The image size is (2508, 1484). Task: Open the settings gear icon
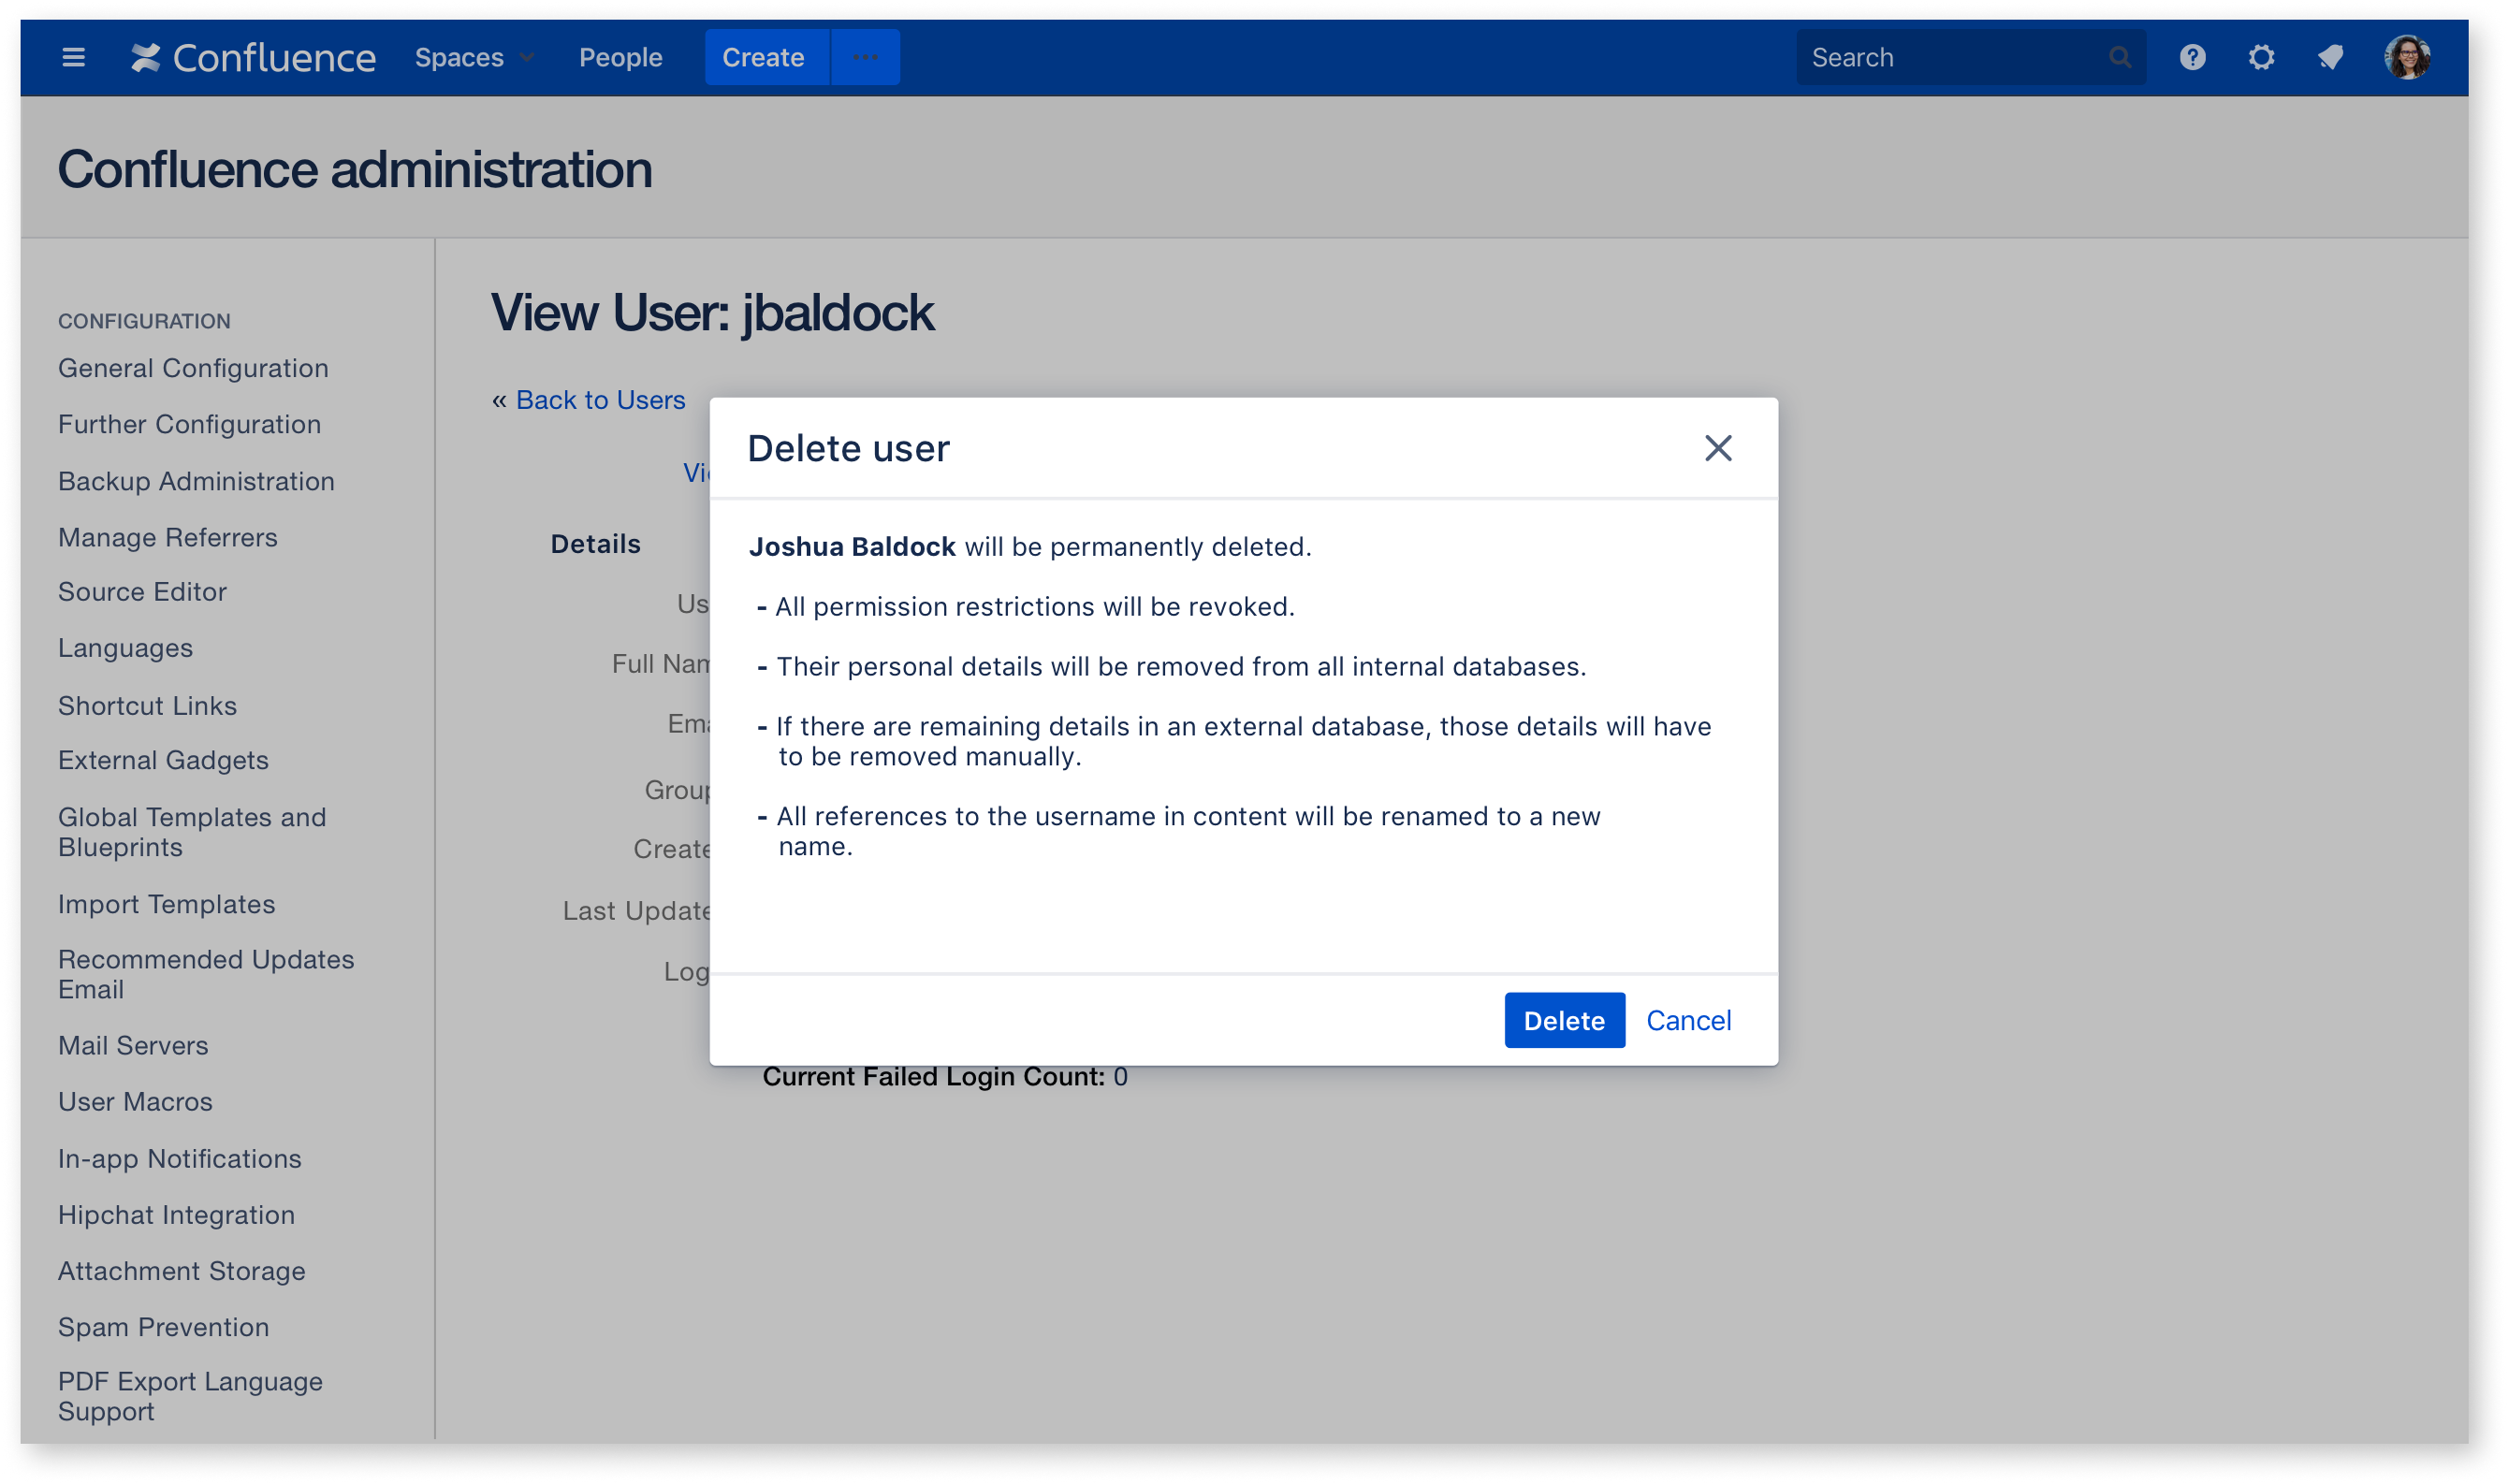click(2260, 57)
